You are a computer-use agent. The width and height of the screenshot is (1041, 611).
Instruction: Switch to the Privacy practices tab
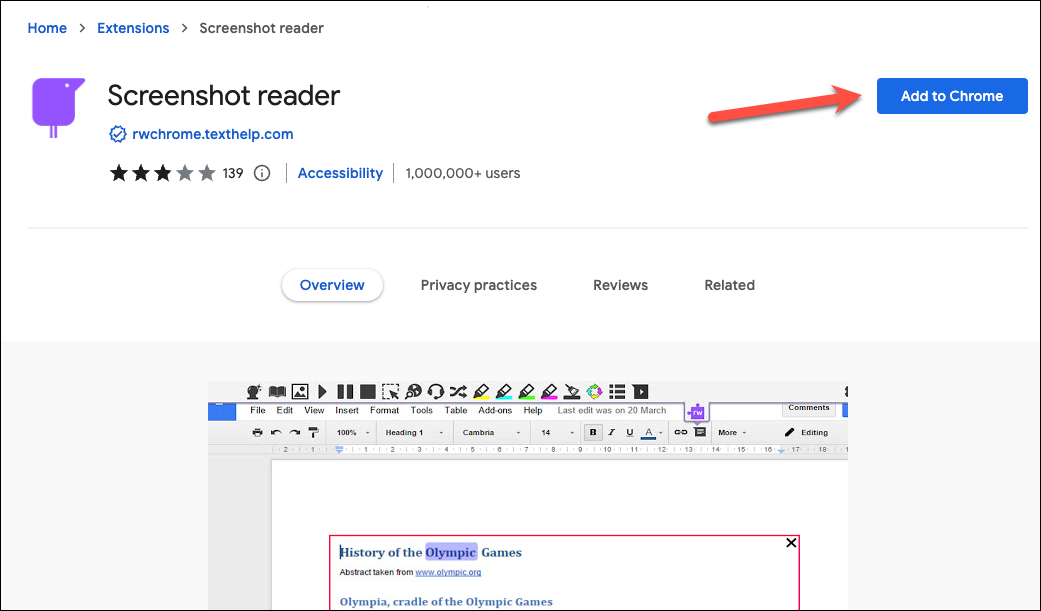tap(479, 285)
